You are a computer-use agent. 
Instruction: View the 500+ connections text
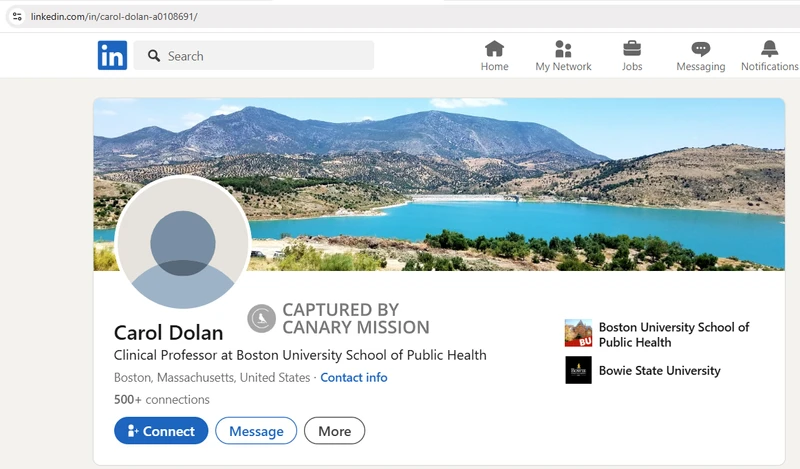pyautogui.click(x=161, y=399)
